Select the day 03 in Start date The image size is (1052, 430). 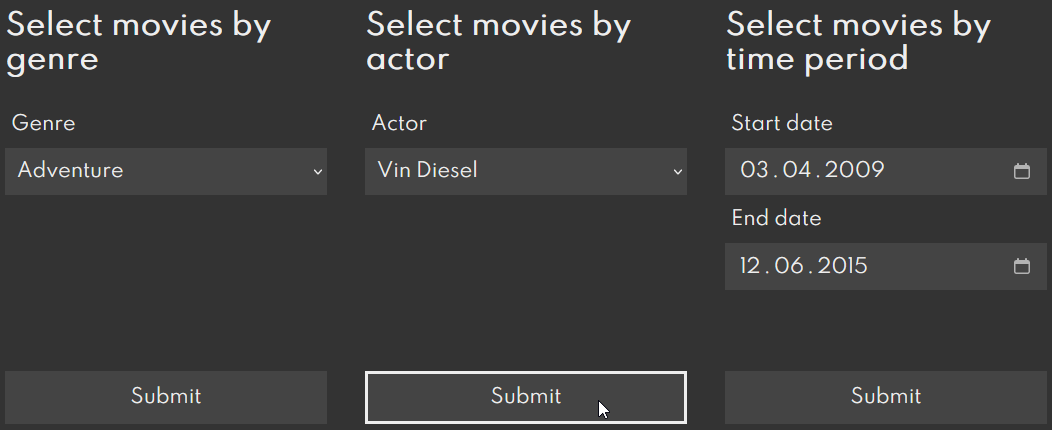tap(753, 170)
